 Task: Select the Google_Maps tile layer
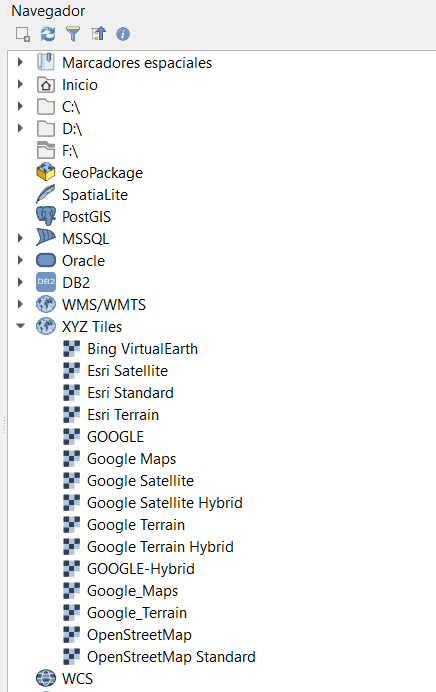(x=132, y=591)
